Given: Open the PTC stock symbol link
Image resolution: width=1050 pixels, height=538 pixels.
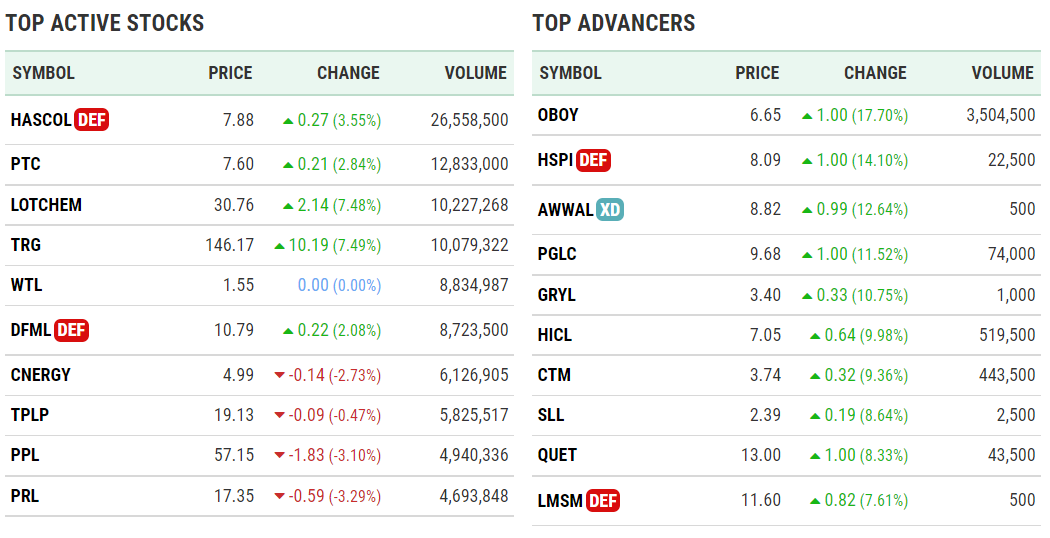Looking at the screenshot, I should point(26,164).
